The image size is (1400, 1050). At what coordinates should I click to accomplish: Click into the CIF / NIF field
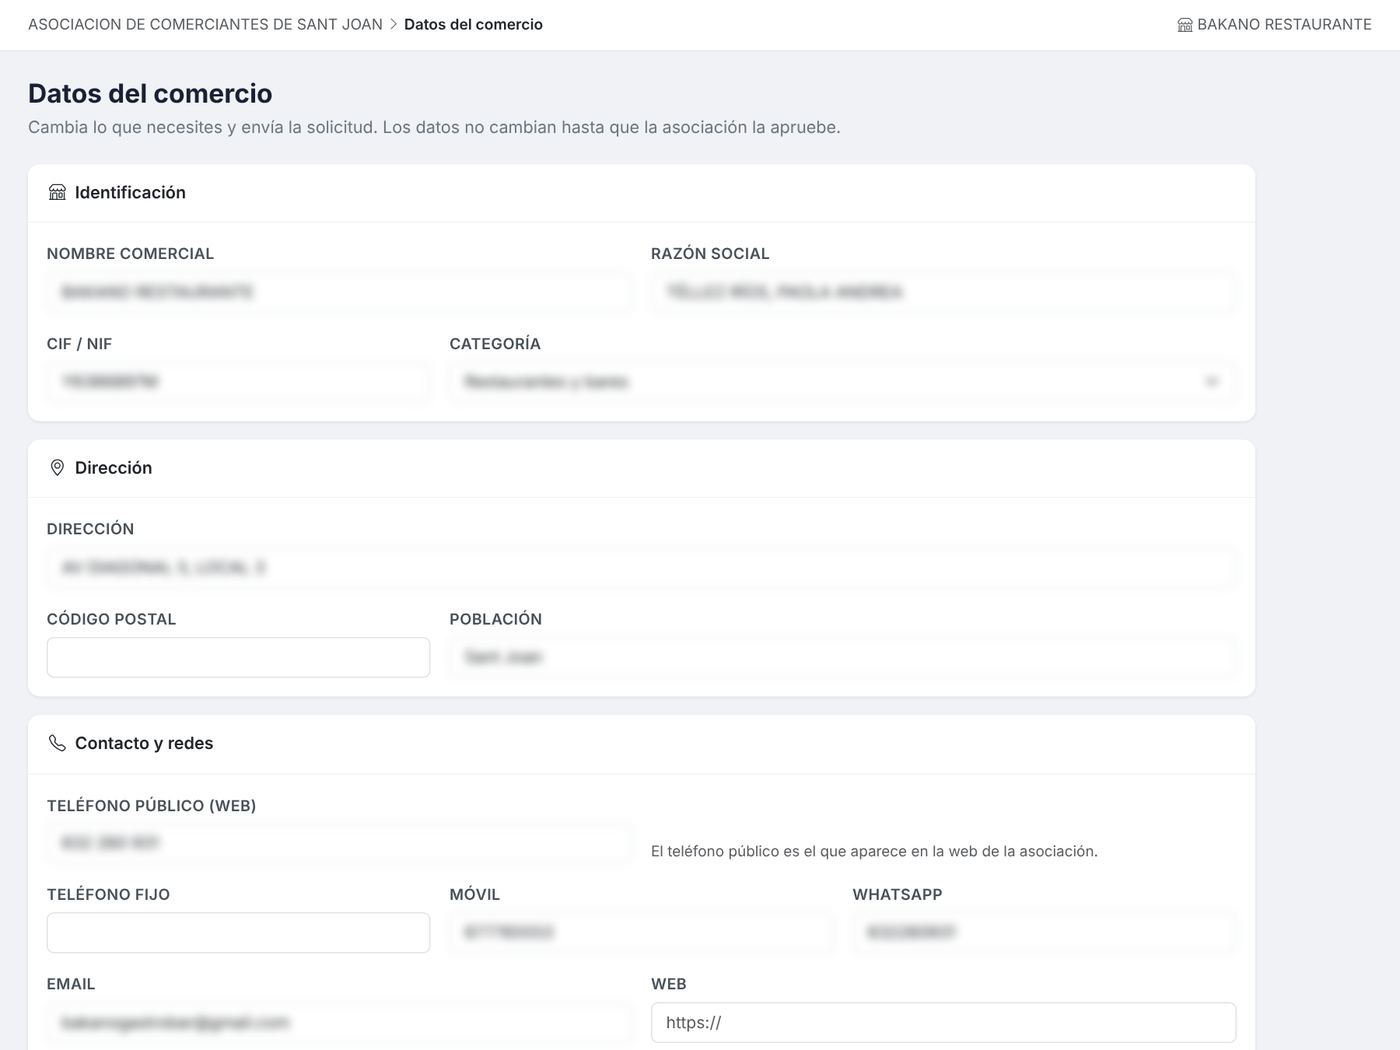(238, 382)
